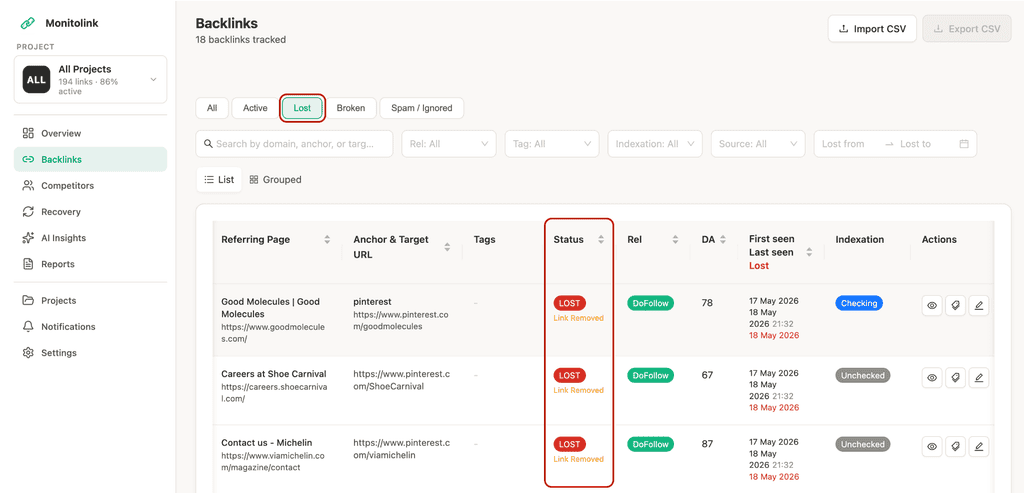1024x493 pixels.
Task: Open https://careers.shoecarnival.com/ referring link
Action: click(274, 392)
